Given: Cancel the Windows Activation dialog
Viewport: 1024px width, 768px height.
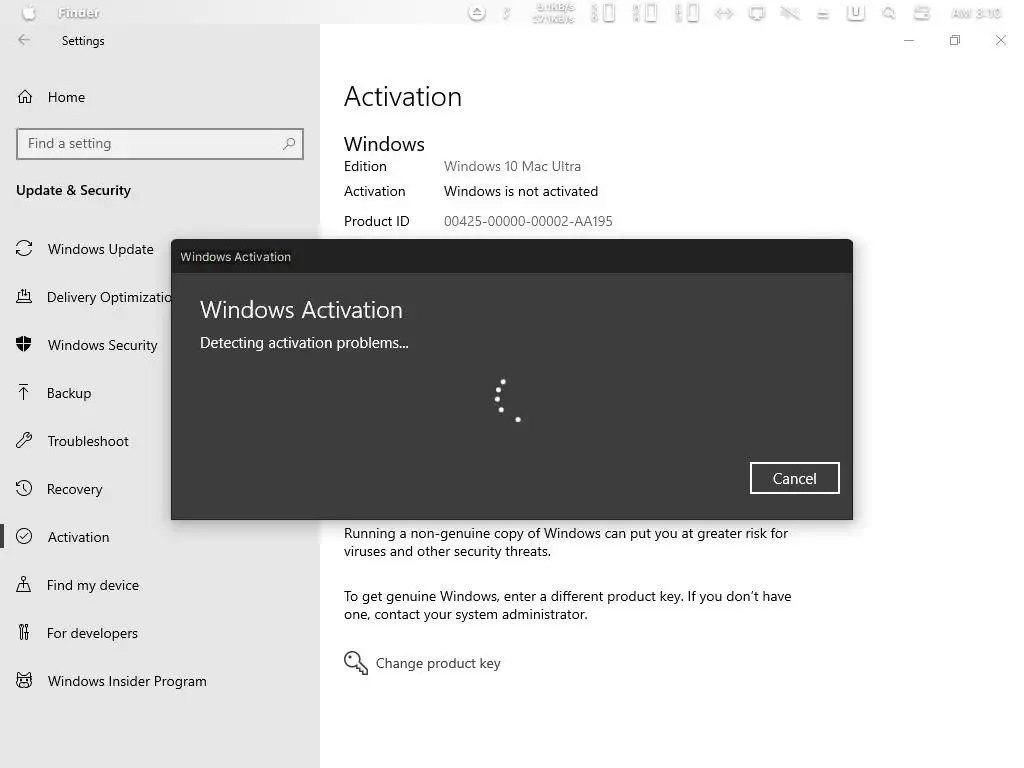Looking at the screenshot, I should (x=794, y=478).
